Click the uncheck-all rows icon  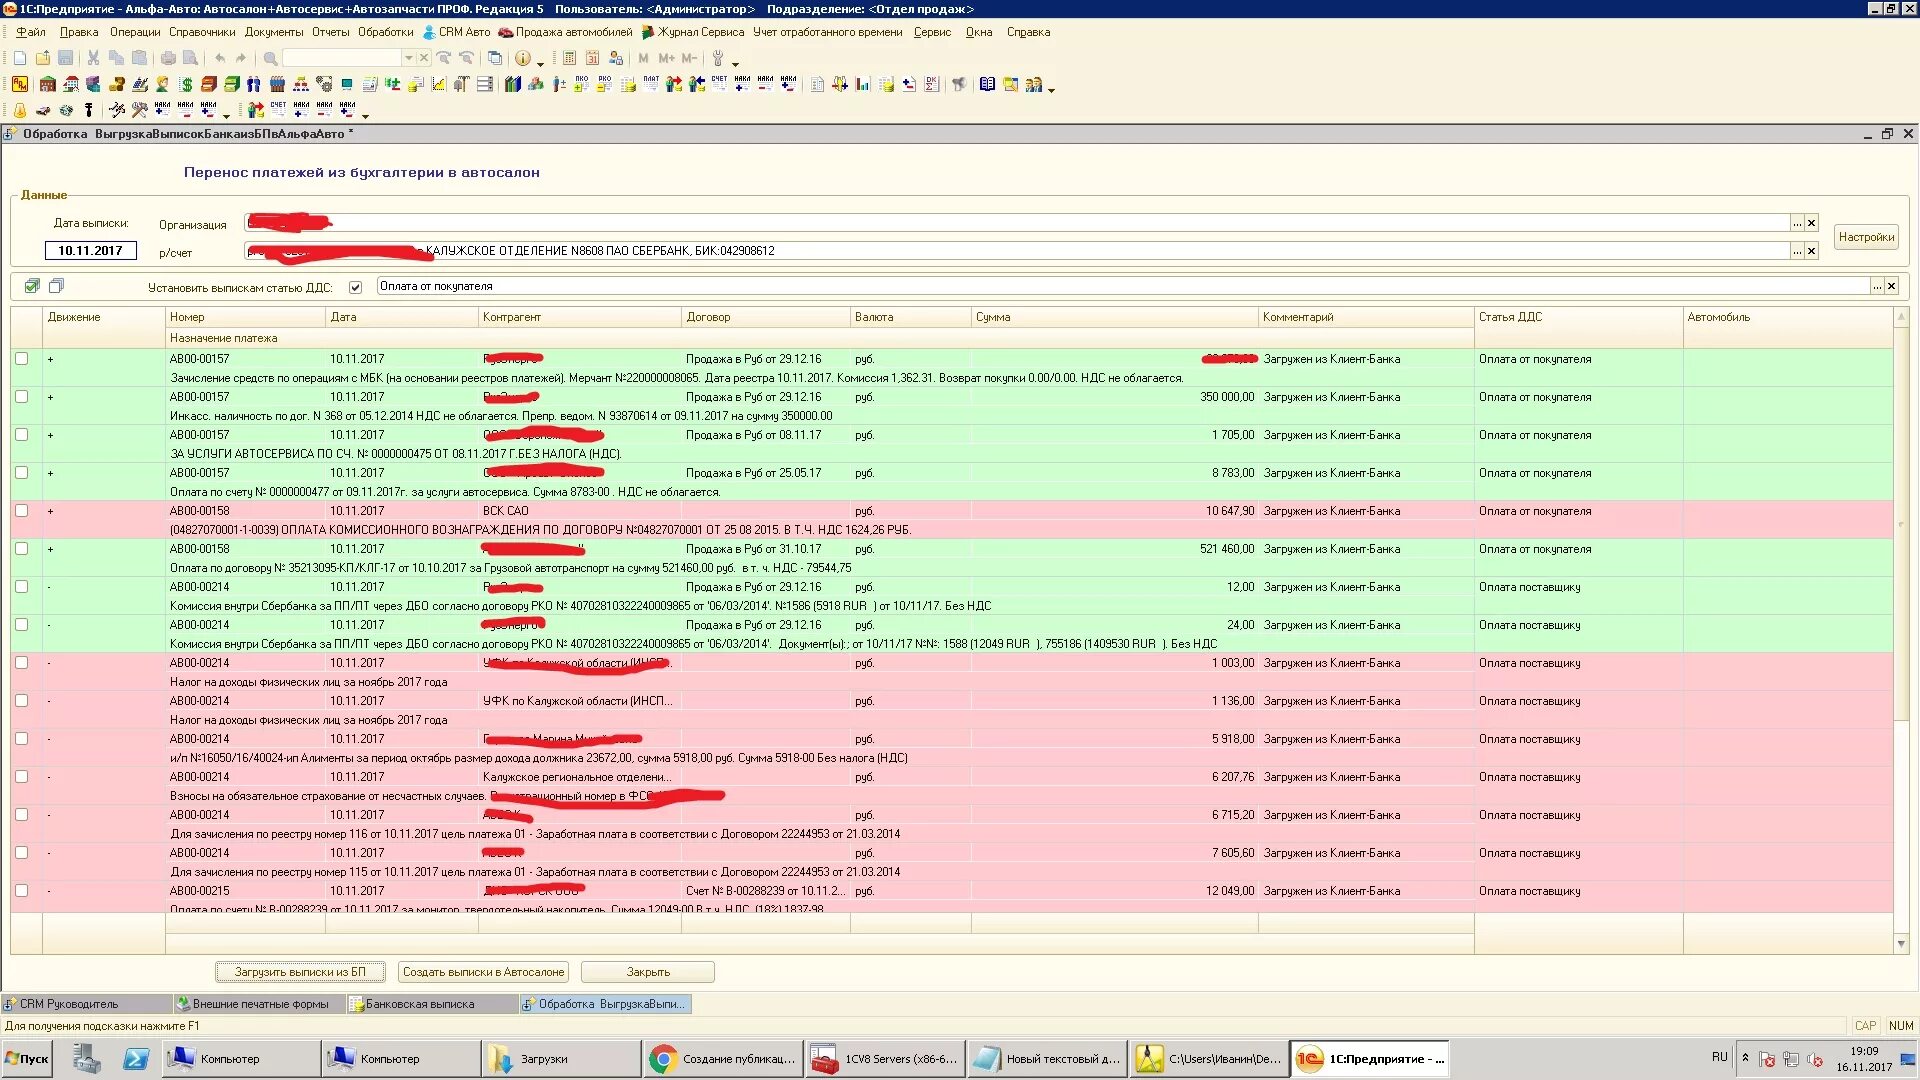coord(56,286)
